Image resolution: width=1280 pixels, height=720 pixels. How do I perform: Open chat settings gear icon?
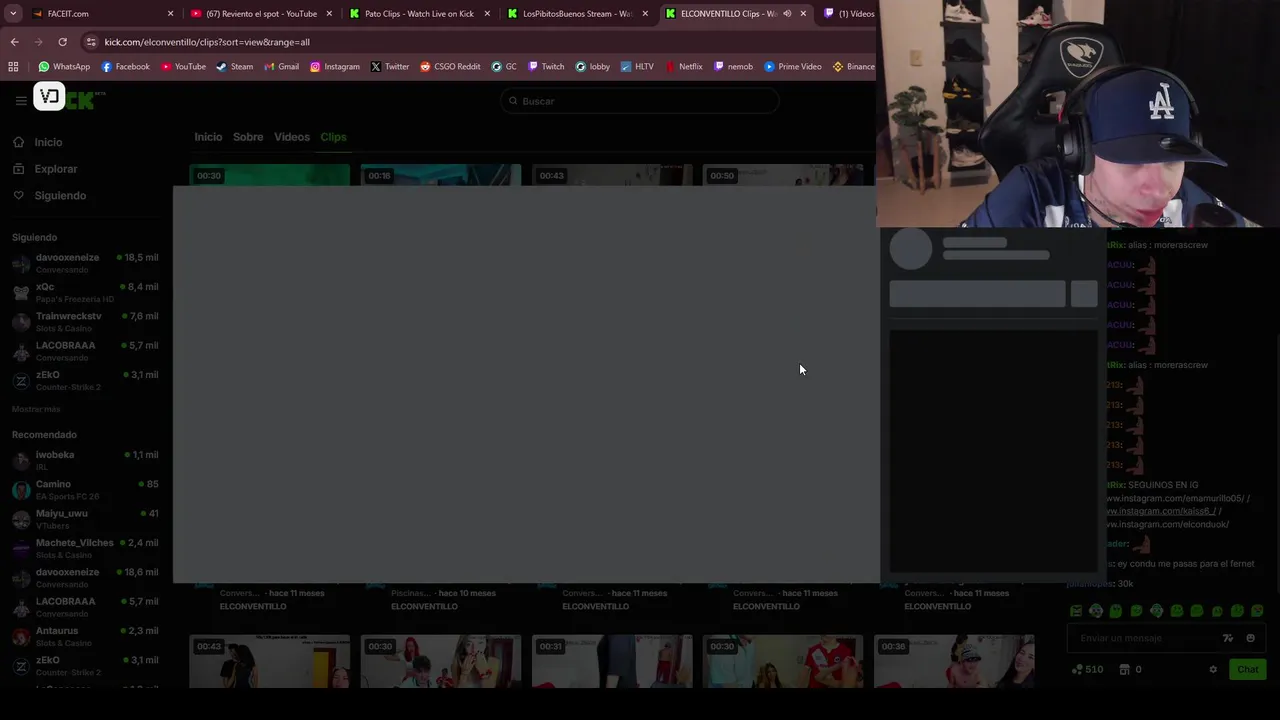pos(1213,669)
